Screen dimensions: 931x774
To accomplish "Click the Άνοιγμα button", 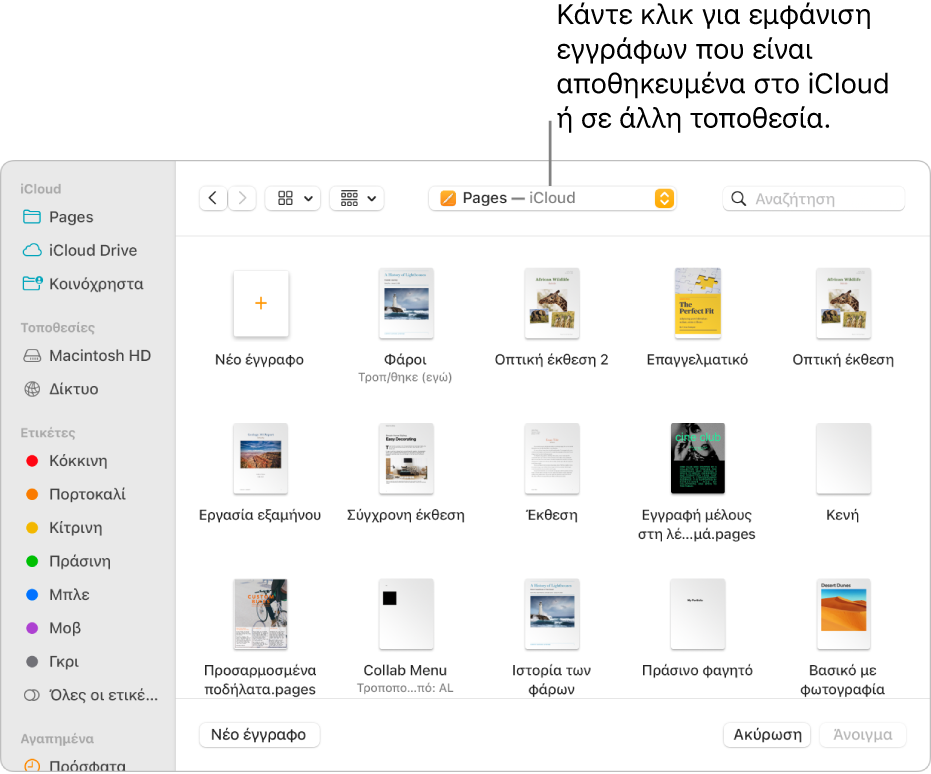I will [863, 735].
